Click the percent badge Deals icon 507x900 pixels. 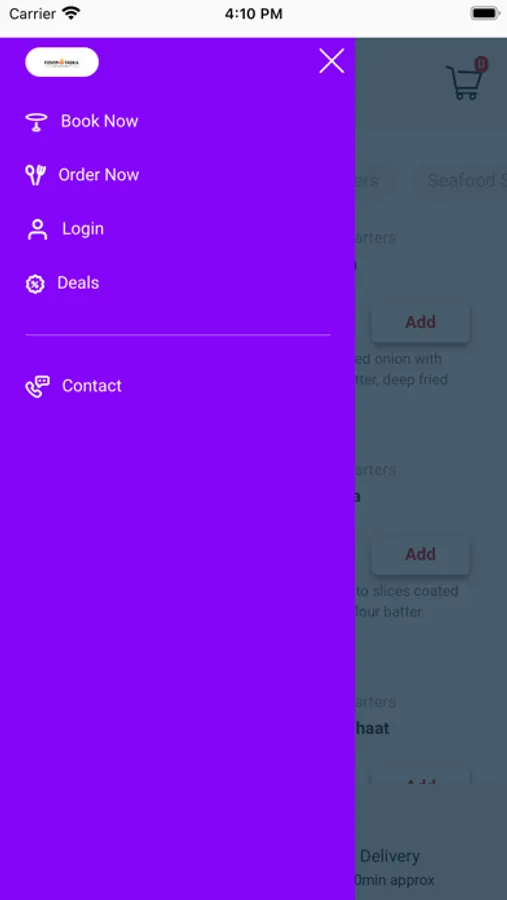pos(35,284)
